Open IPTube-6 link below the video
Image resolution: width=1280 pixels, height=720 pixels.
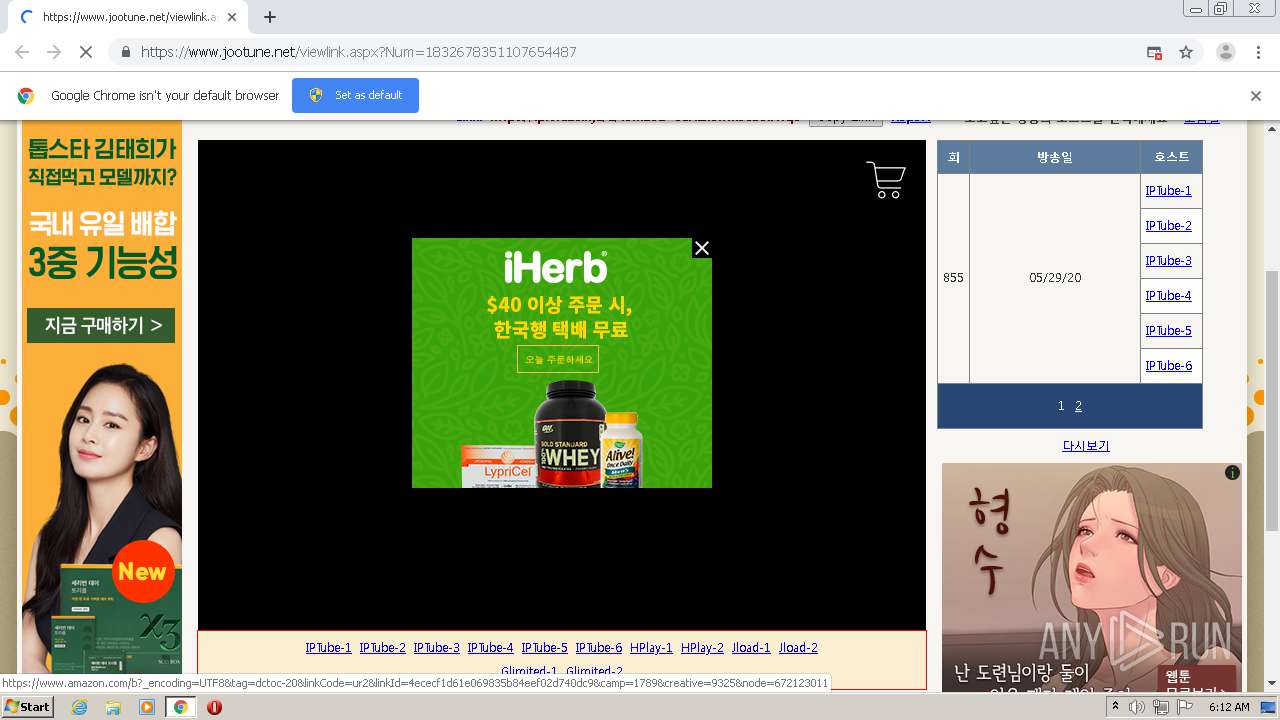click(598, 648)
